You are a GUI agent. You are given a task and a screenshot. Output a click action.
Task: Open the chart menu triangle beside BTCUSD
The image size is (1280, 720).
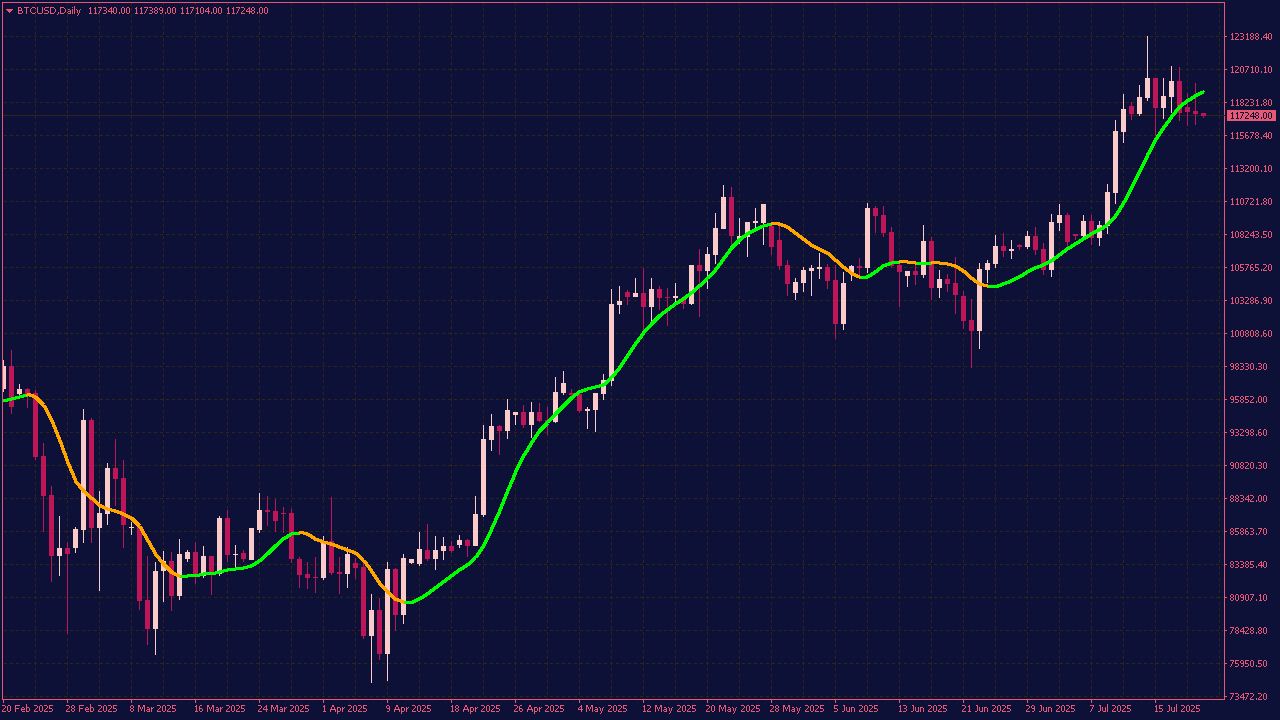(10, 10)
